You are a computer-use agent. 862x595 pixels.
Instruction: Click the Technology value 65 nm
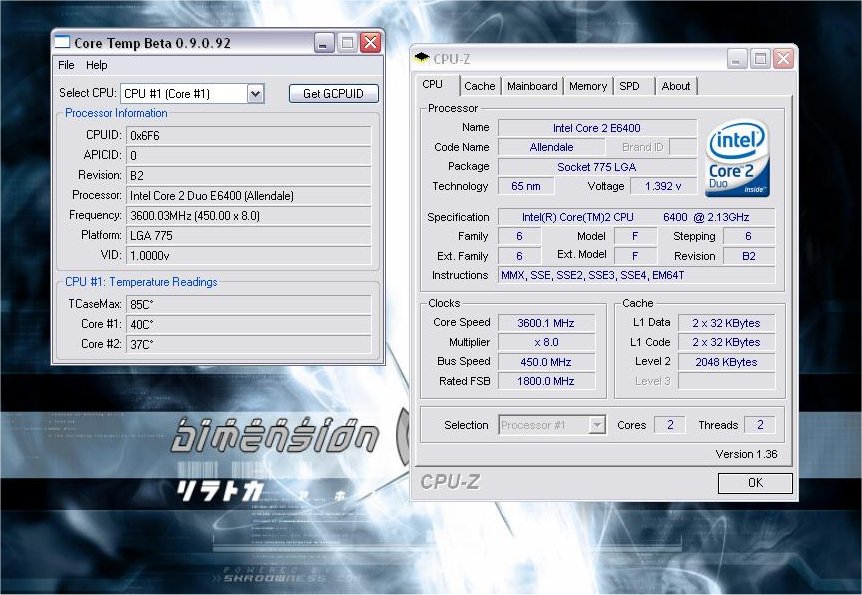pos(526,186)
